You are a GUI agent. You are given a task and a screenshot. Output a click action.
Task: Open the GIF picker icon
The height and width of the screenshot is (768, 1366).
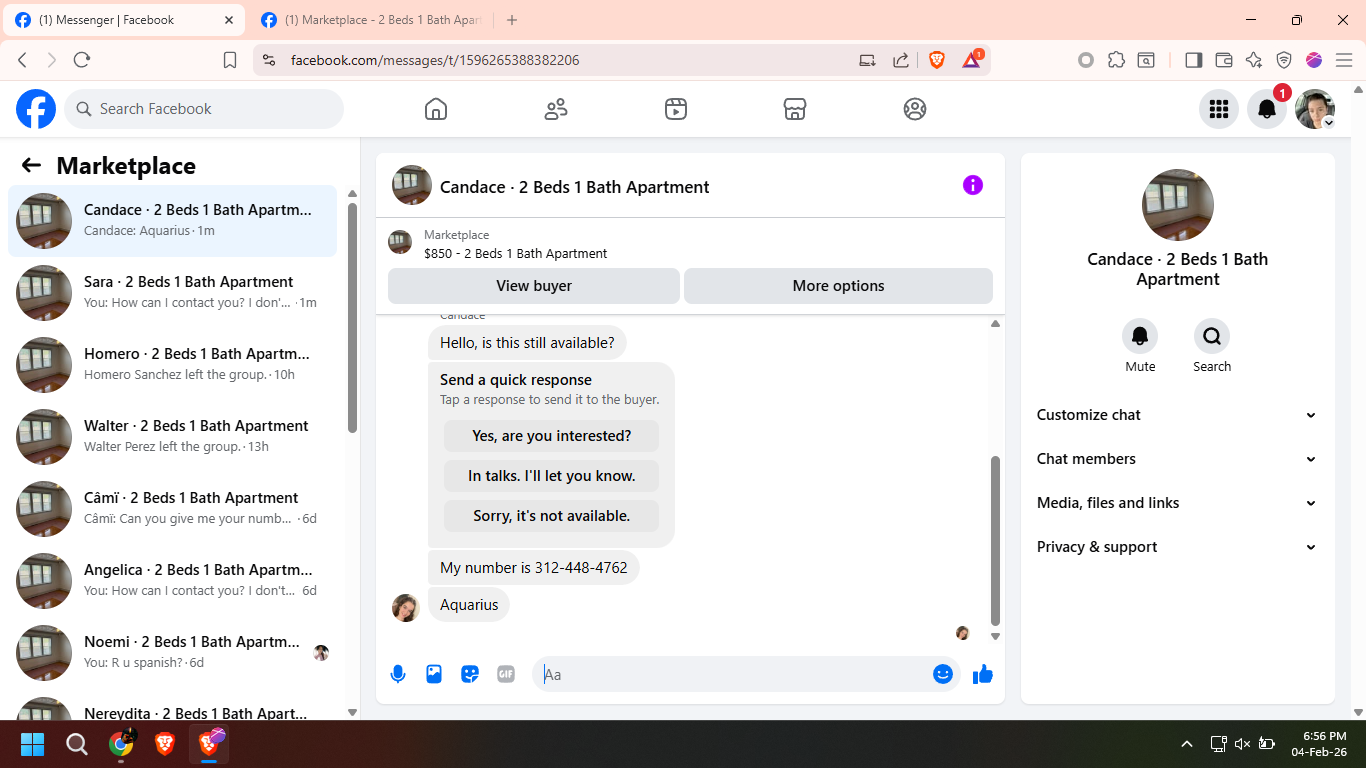[506, 674]
